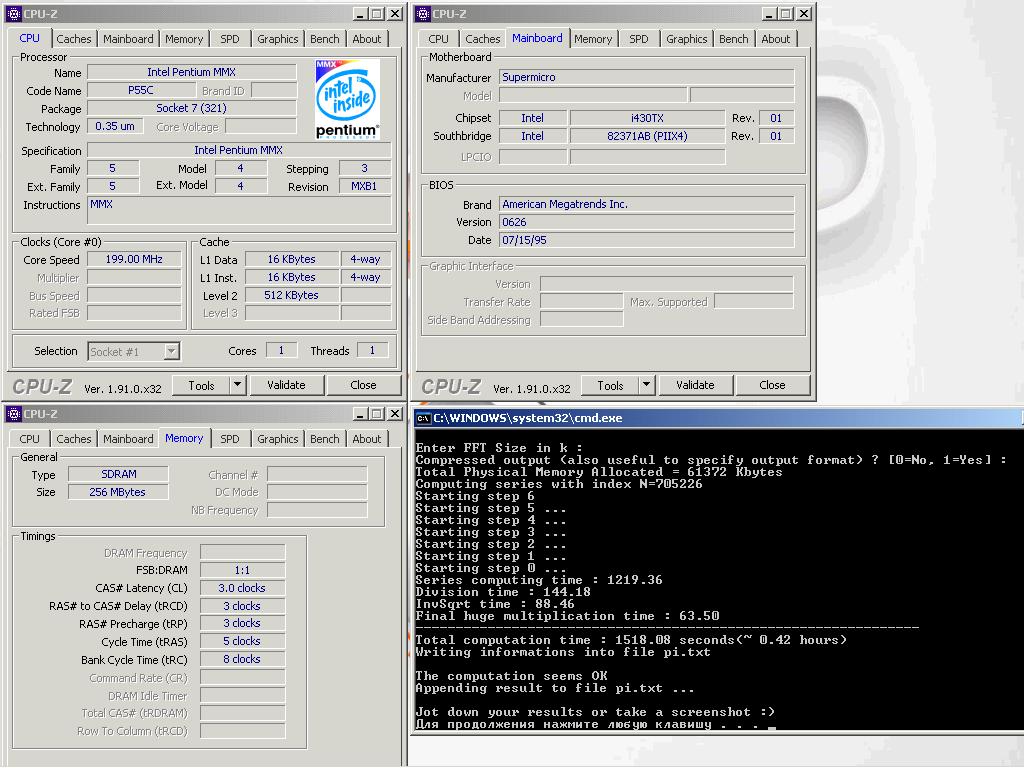Viewport: 1024px width, 768px height.
Task: Click the Level 2 cache value 512 KBytes
Action: (x=291, y=295)
